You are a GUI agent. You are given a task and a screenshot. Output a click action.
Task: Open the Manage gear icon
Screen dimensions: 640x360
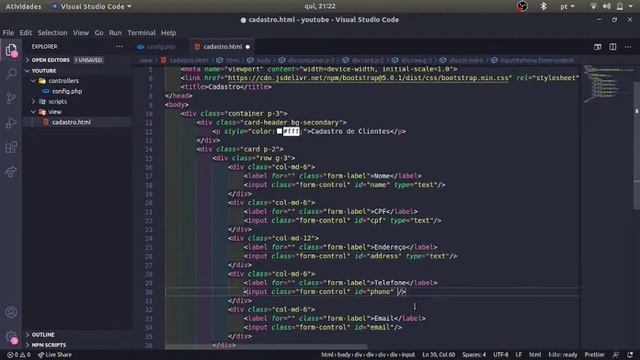point(11,337)
